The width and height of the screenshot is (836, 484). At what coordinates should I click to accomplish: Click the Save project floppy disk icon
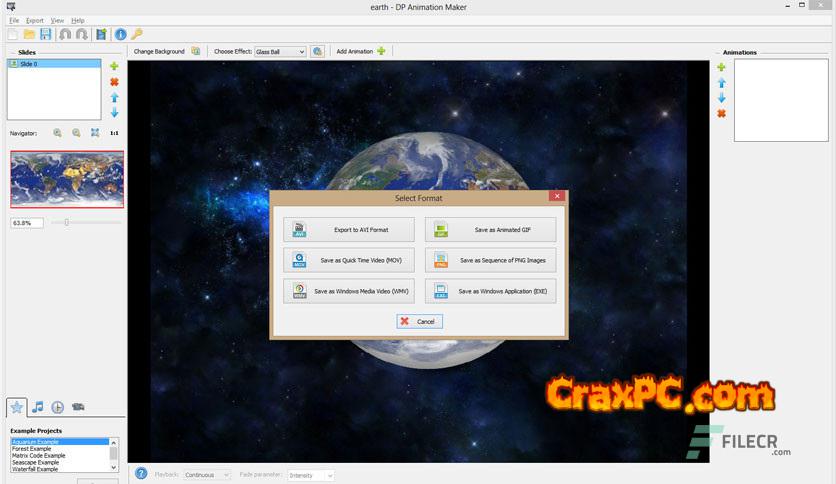tap(46, 34)
